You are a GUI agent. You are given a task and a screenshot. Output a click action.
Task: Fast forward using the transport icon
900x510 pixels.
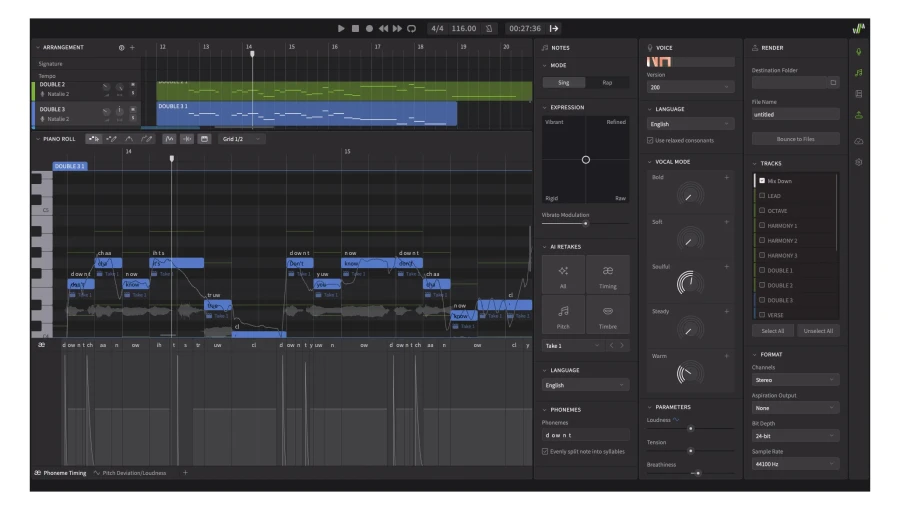[x=397, y=28]
